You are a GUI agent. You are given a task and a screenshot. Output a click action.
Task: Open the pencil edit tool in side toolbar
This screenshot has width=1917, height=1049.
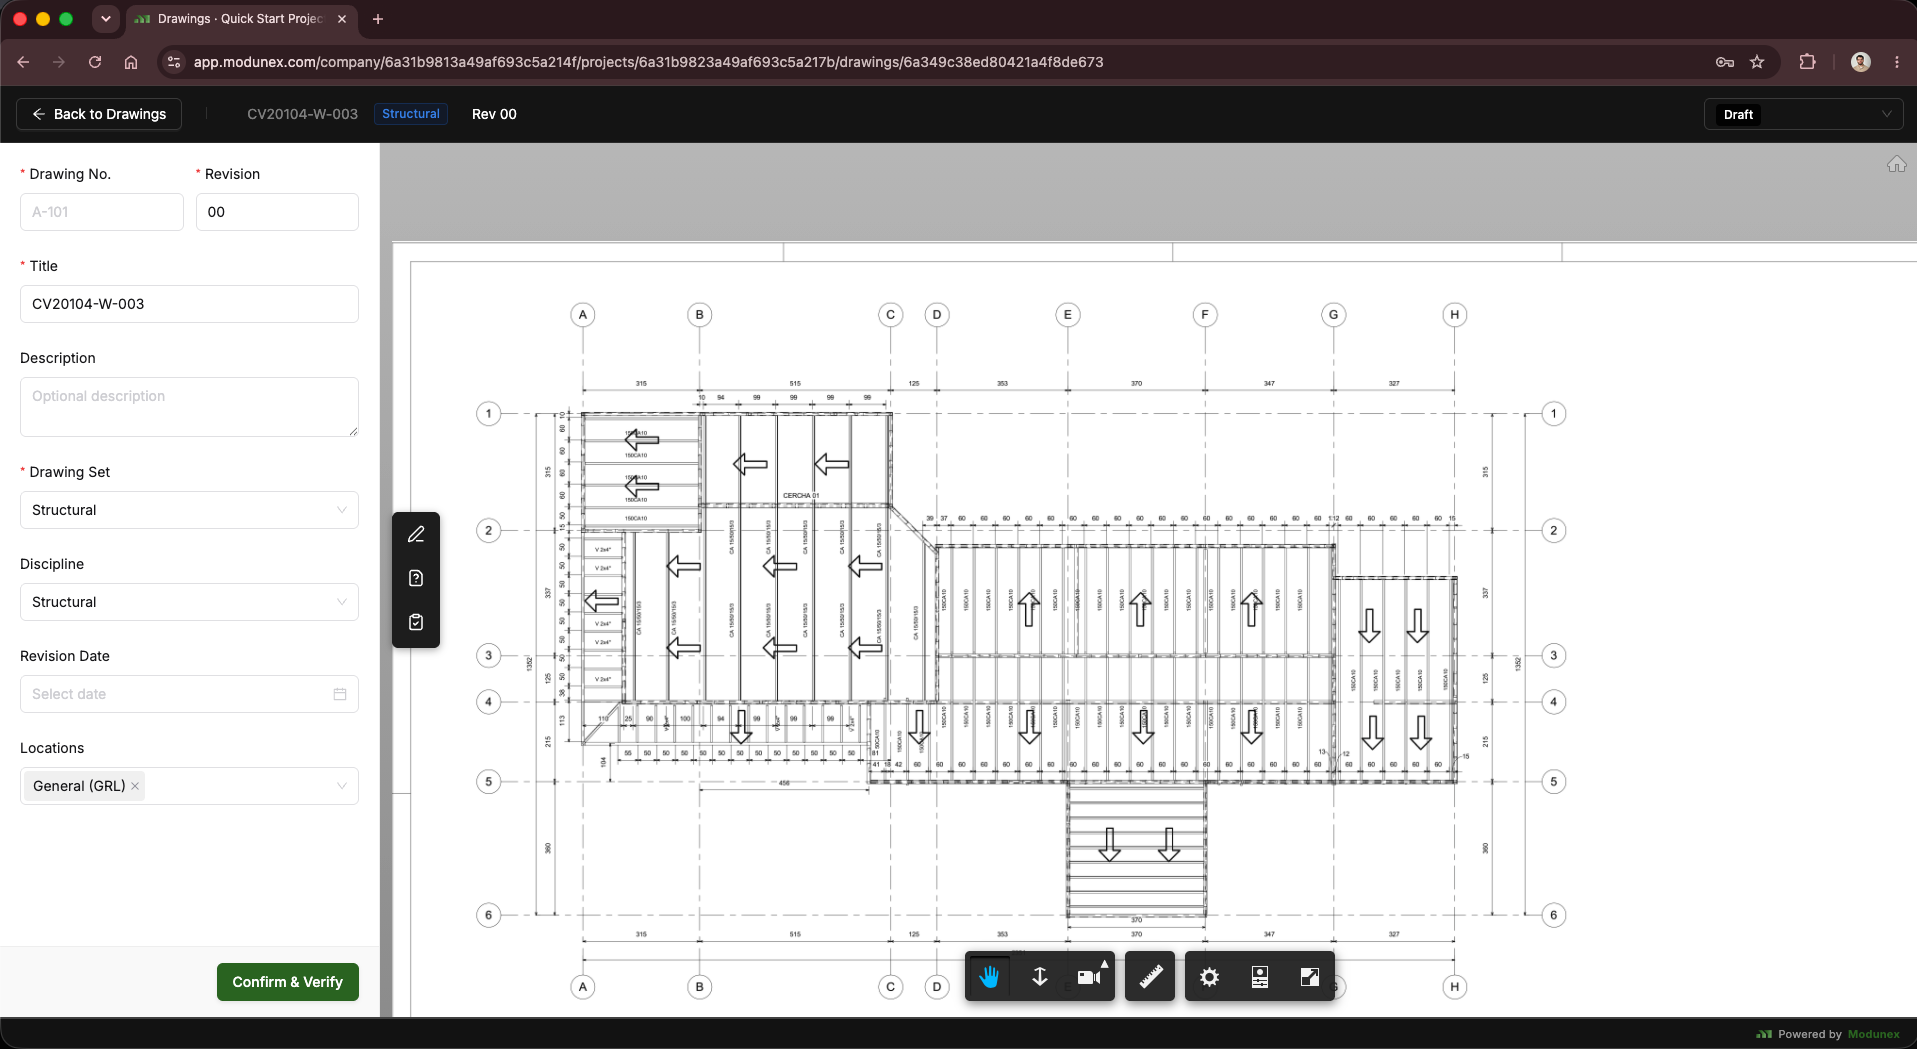tap(416, 534)
